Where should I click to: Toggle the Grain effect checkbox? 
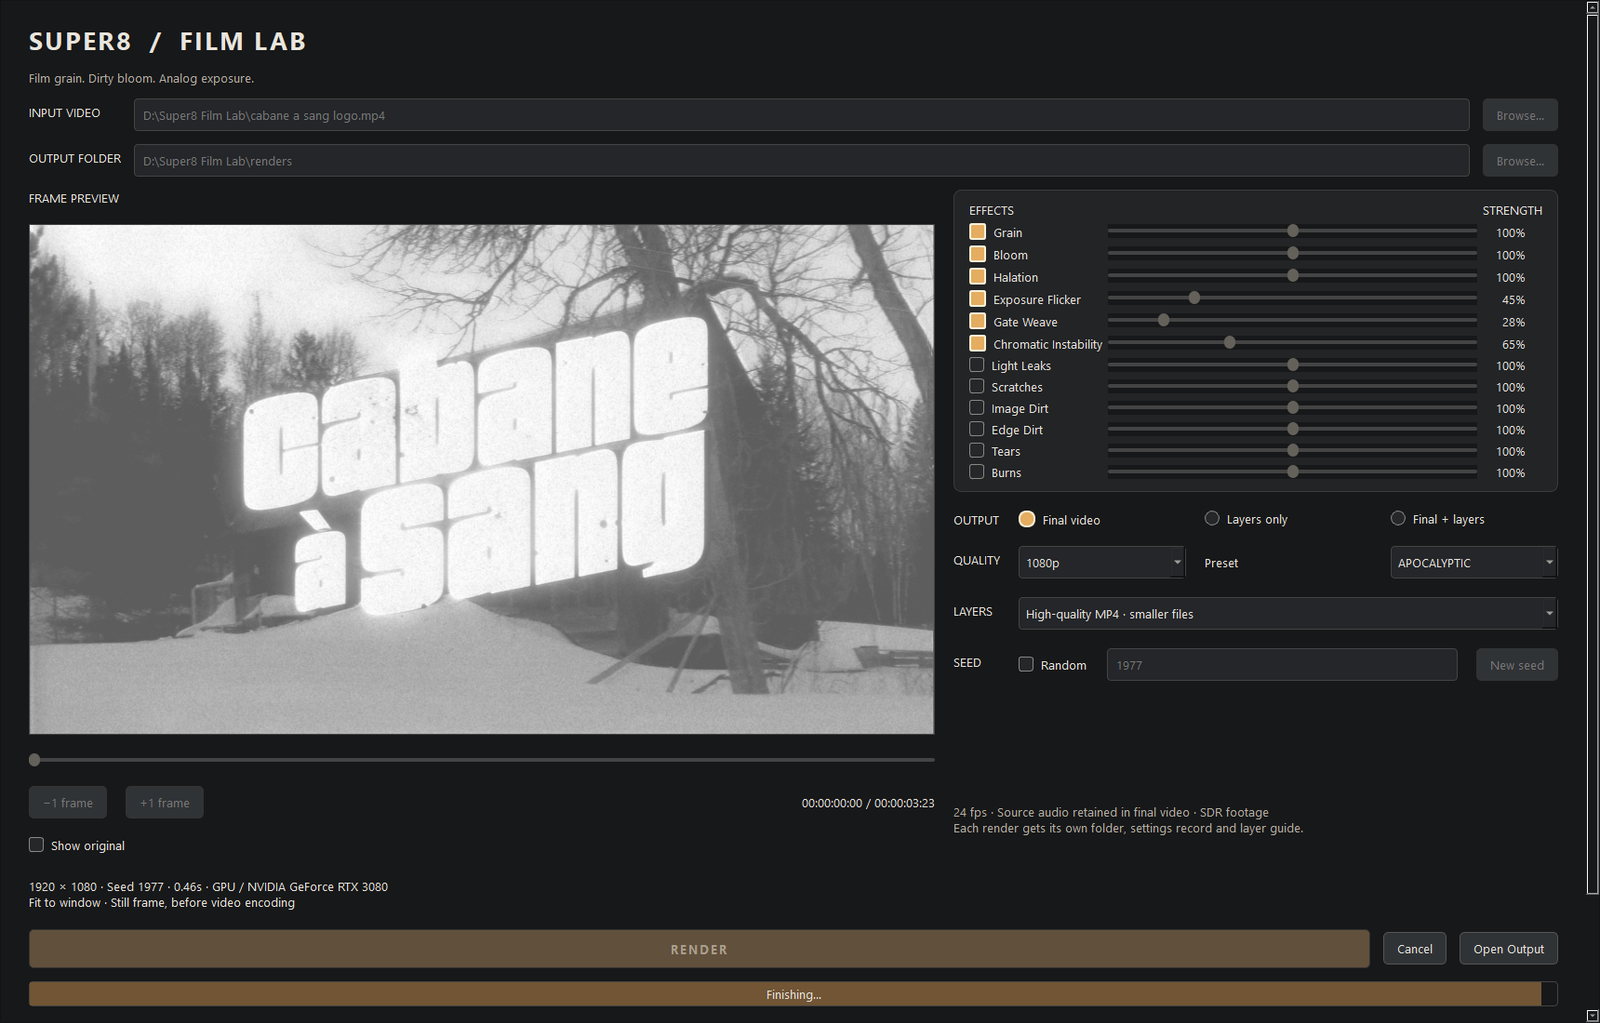tap(977, 232)
